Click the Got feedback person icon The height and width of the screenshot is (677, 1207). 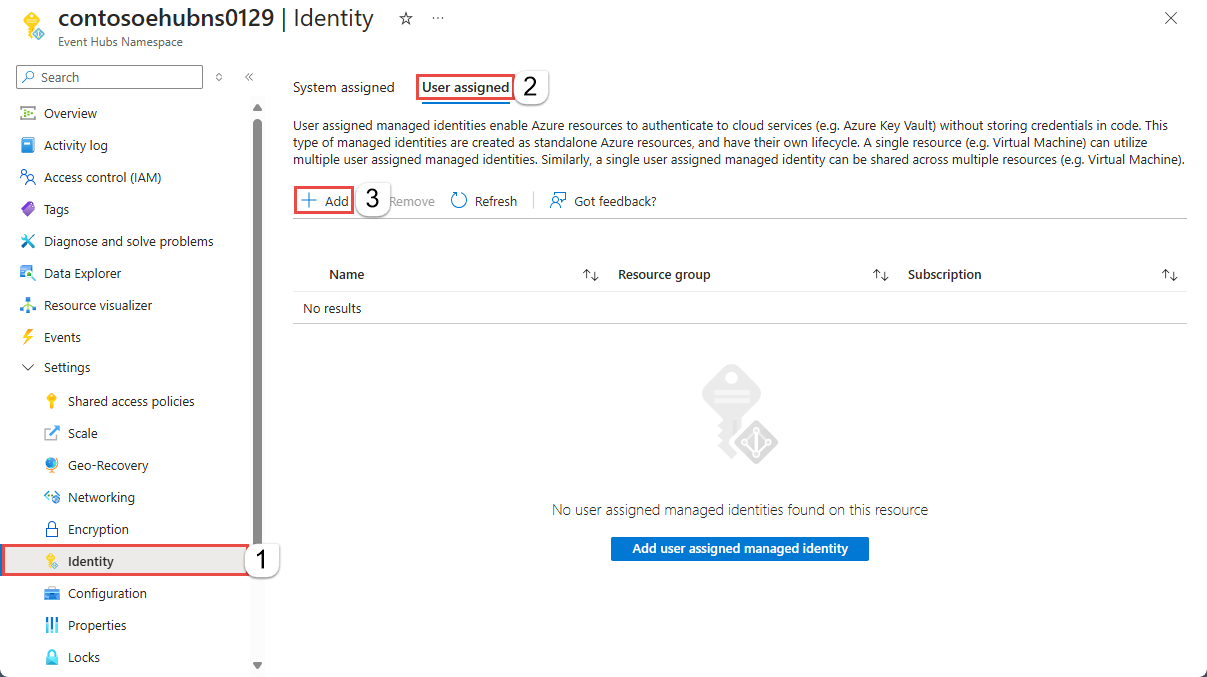[x=558, y=200]
